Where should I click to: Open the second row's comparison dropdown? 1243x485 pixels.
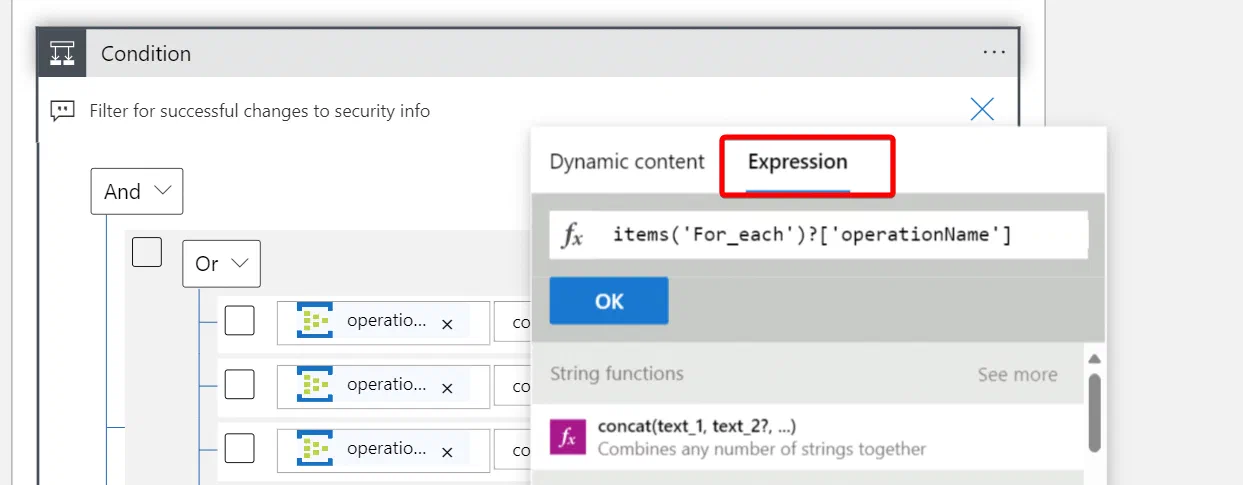[x=513, y=386]
